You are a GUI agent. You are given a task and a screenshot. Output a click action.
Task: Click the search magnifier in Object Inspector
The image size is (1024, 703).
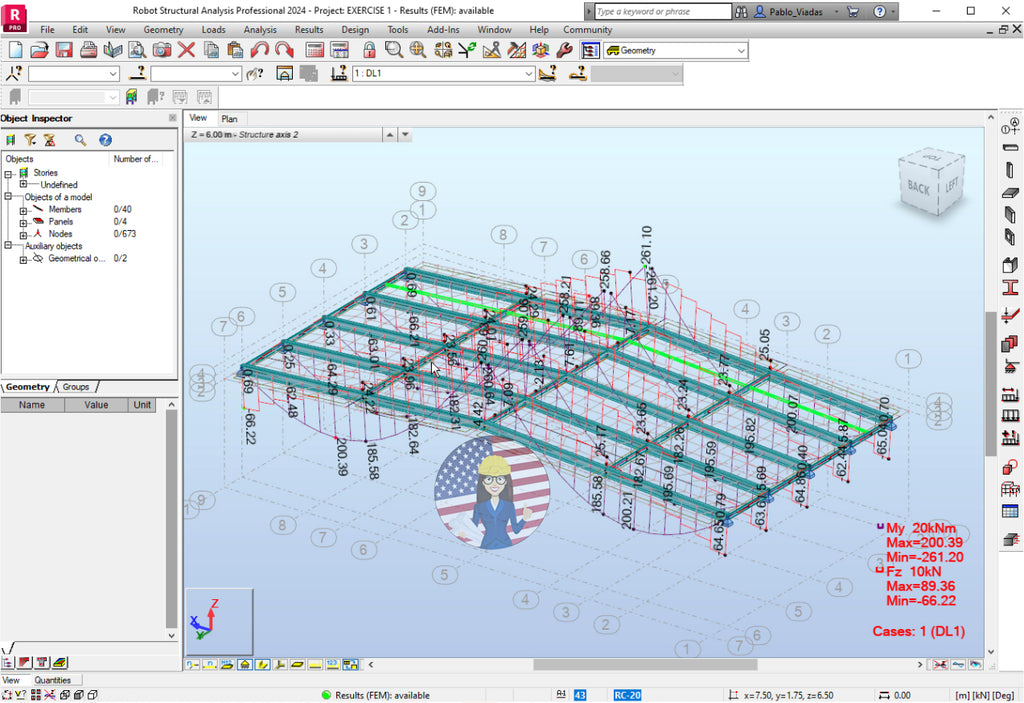pyautogui.click(x=81, y=140)
